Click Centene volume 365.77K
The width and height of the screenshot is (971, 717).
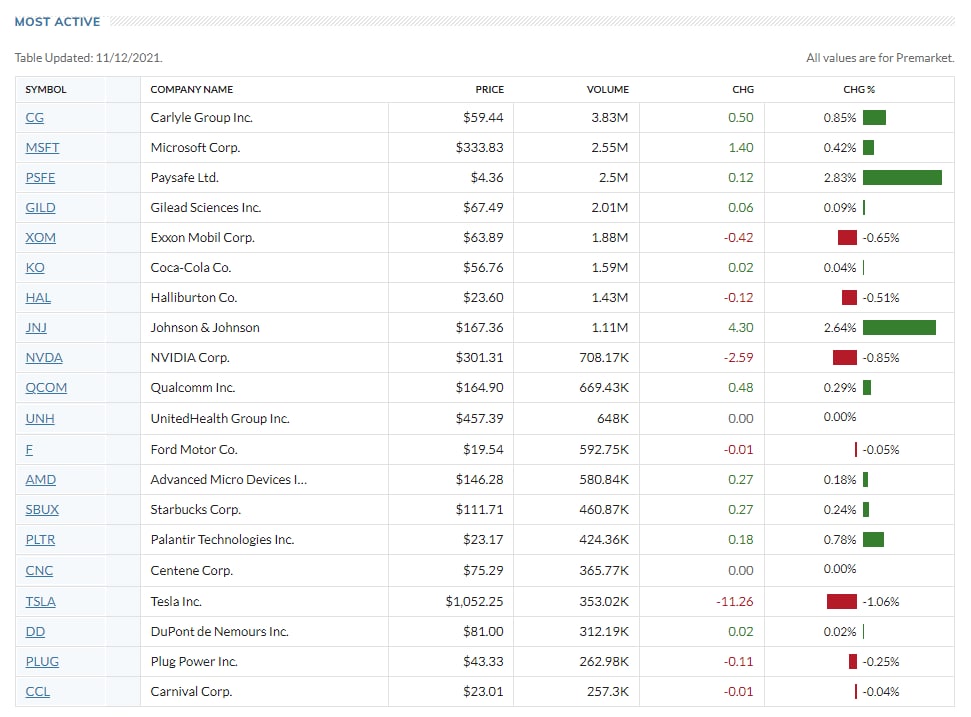coord(604,571)
